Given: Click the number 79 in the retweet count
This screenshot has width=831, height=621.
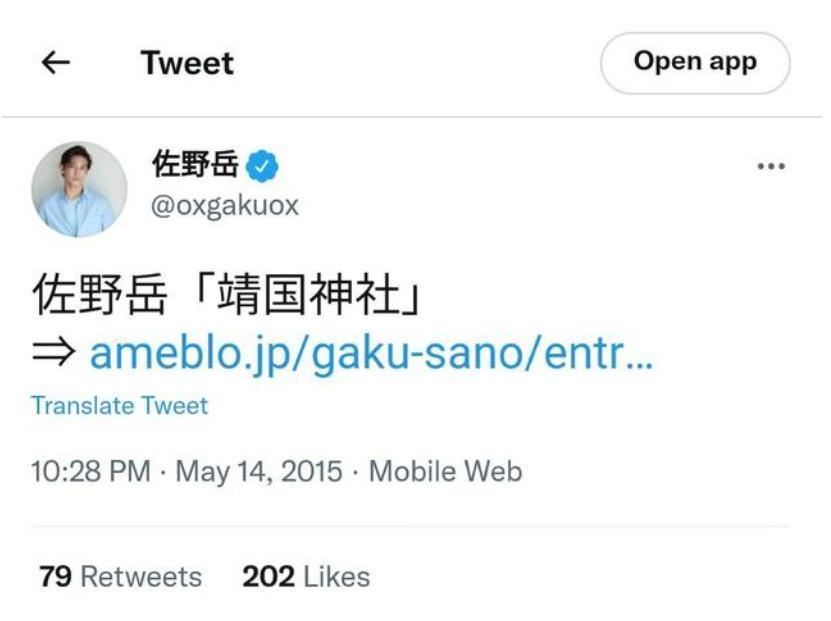Looking at the screenshot, I should click(54, 576).
